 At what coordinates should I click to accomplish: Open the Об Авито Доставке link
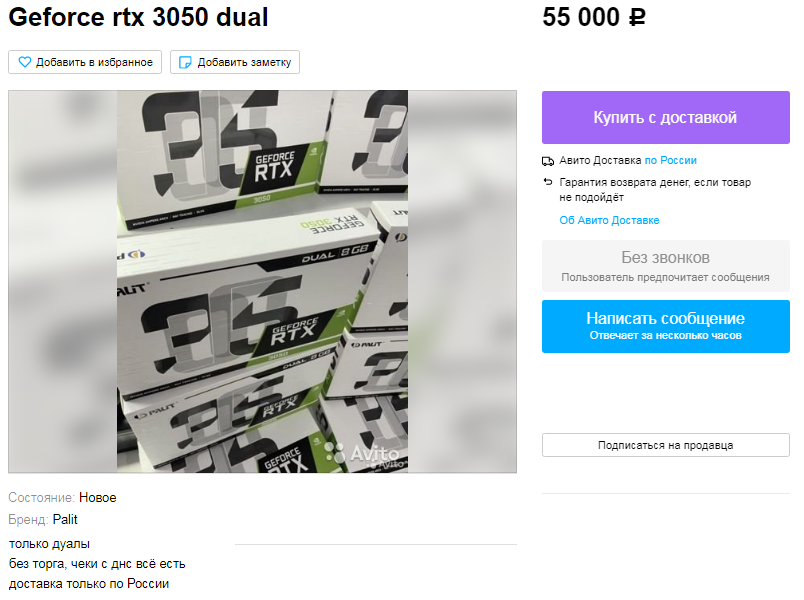coord(609,221)
